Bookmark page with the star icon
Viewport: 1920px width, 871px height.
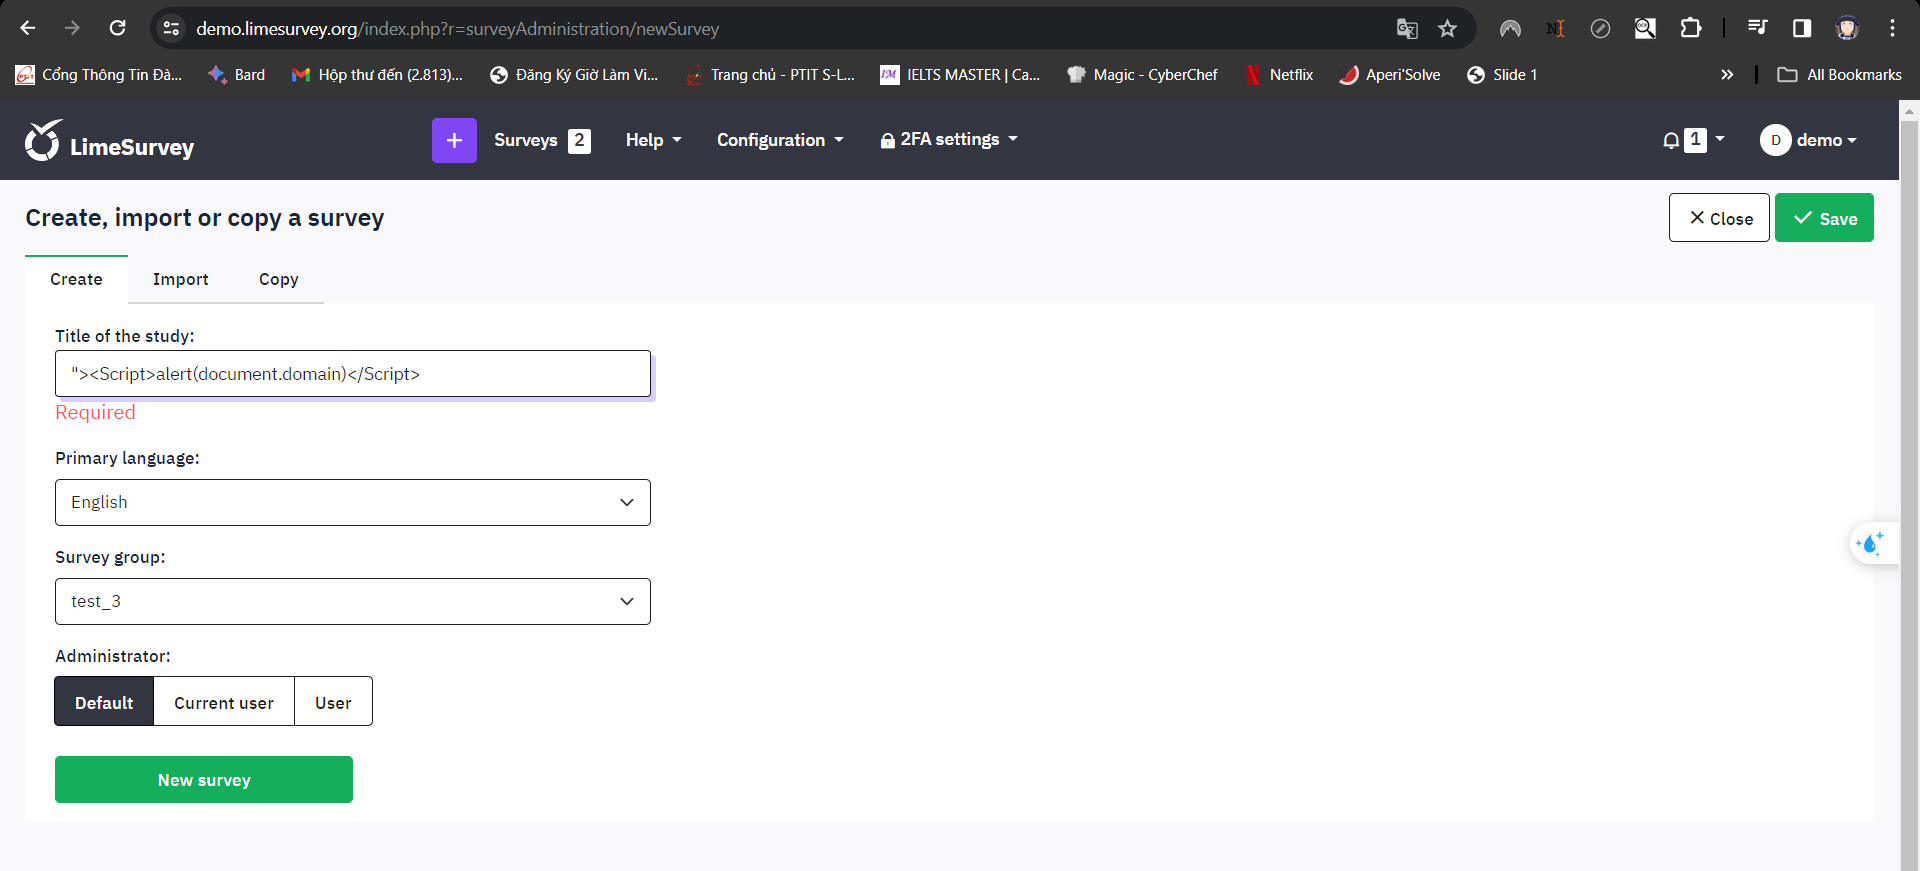coord(1447,29)
